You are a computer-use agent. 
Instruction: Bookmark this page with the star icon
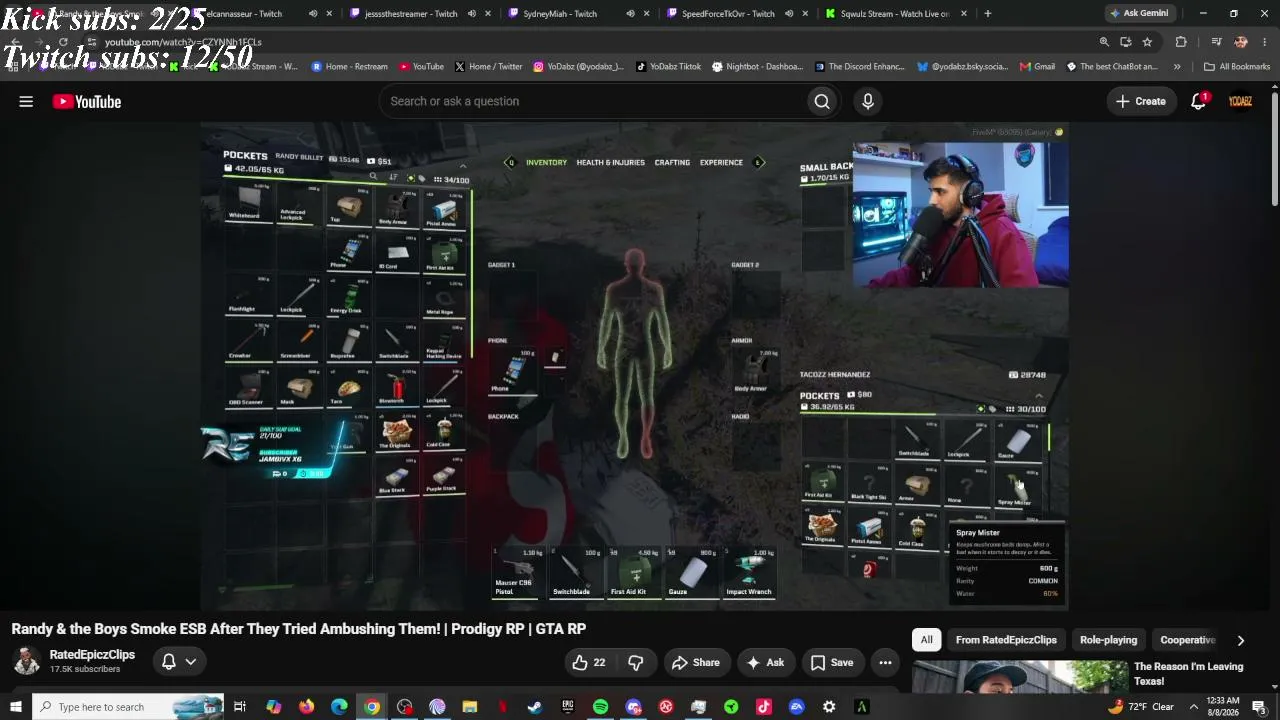coord(1147,42)
